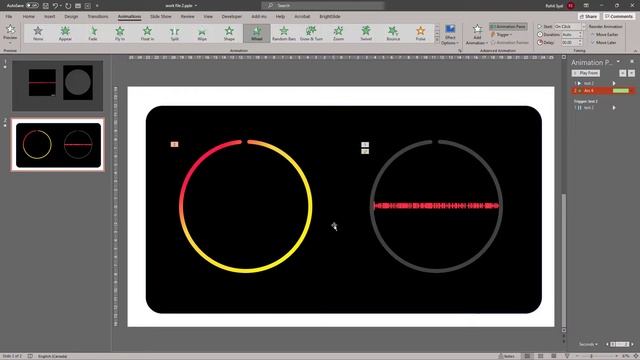Choose the Swivel animation
640x360 pixels.
(366, 33)
